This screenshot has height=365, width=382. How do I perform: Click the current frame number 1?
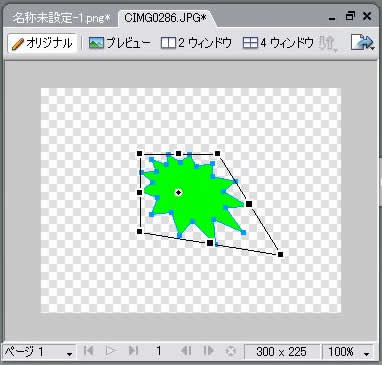pos(159,351)
